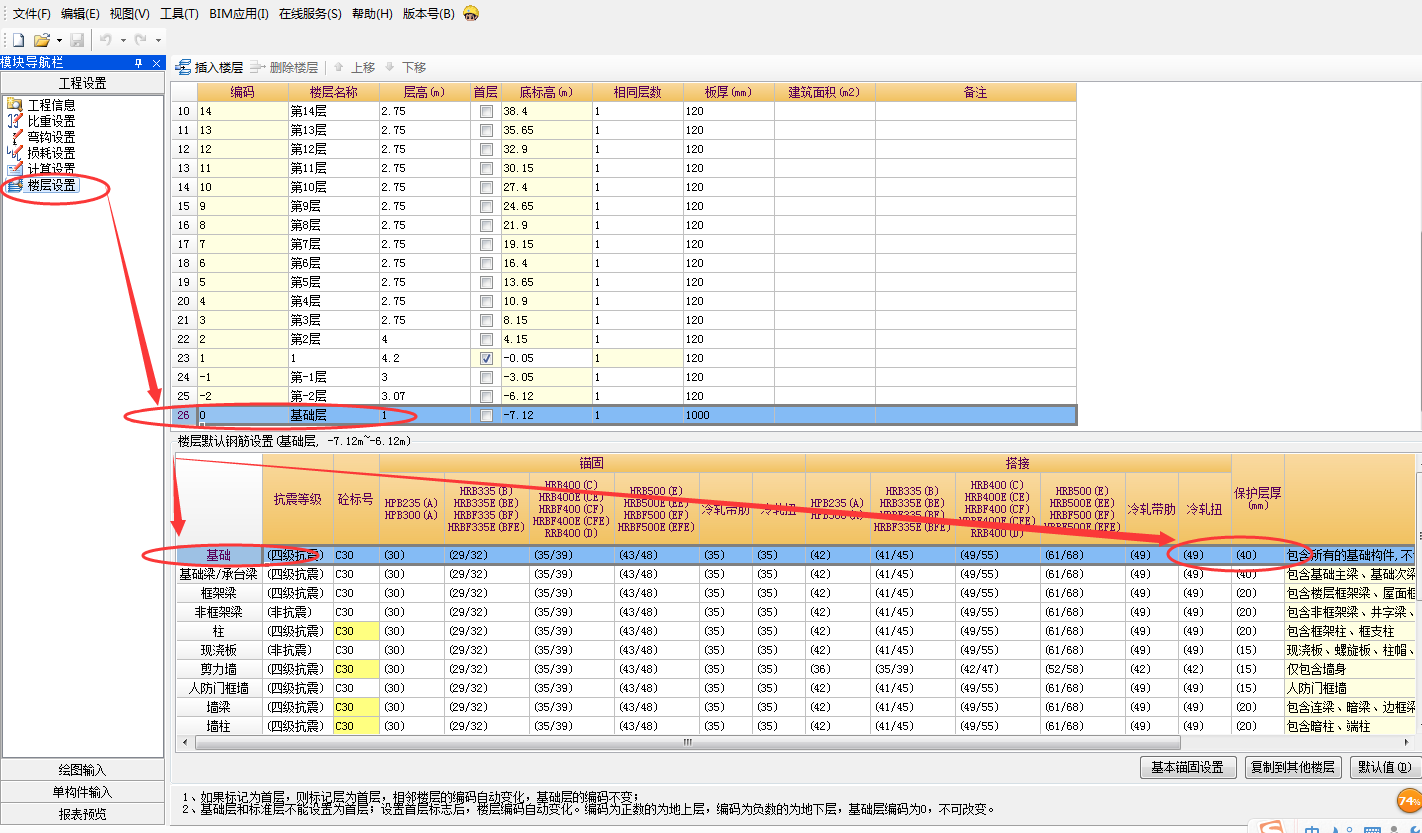The height and width of the screenshot is (833, 1422).
Task: Switch to the 工程设置 panel tab
Action: pos(82,83)
